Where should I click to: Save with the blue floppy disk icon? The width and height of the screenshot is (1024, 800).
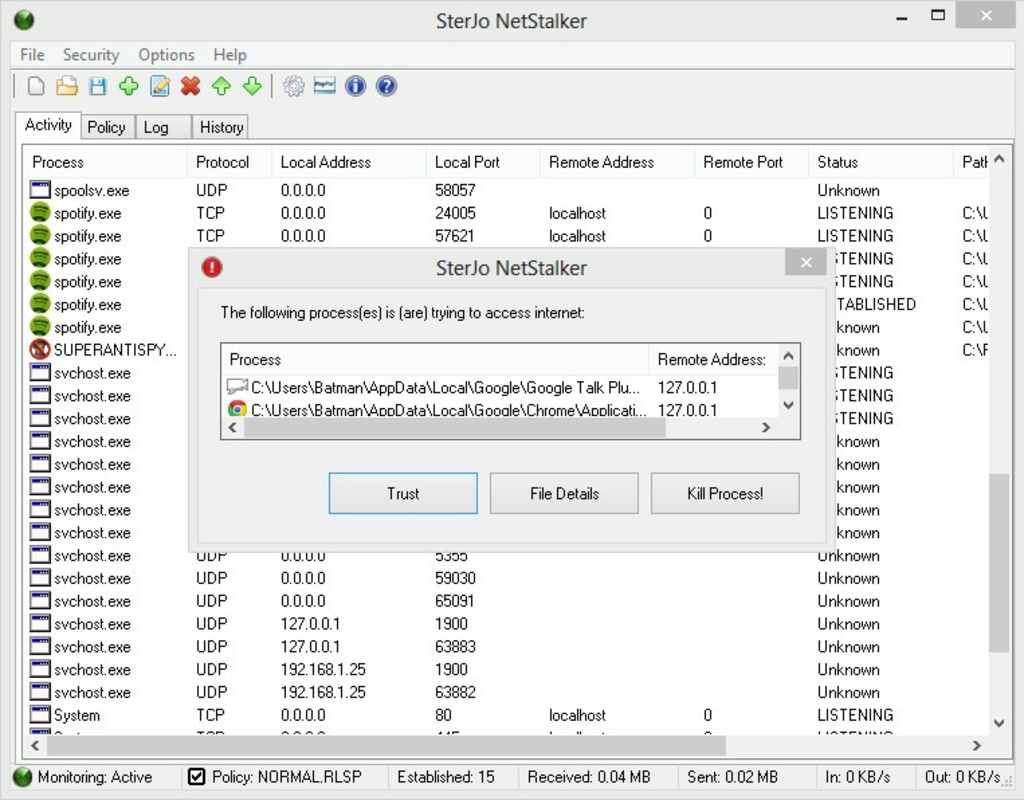click(98, 86)
